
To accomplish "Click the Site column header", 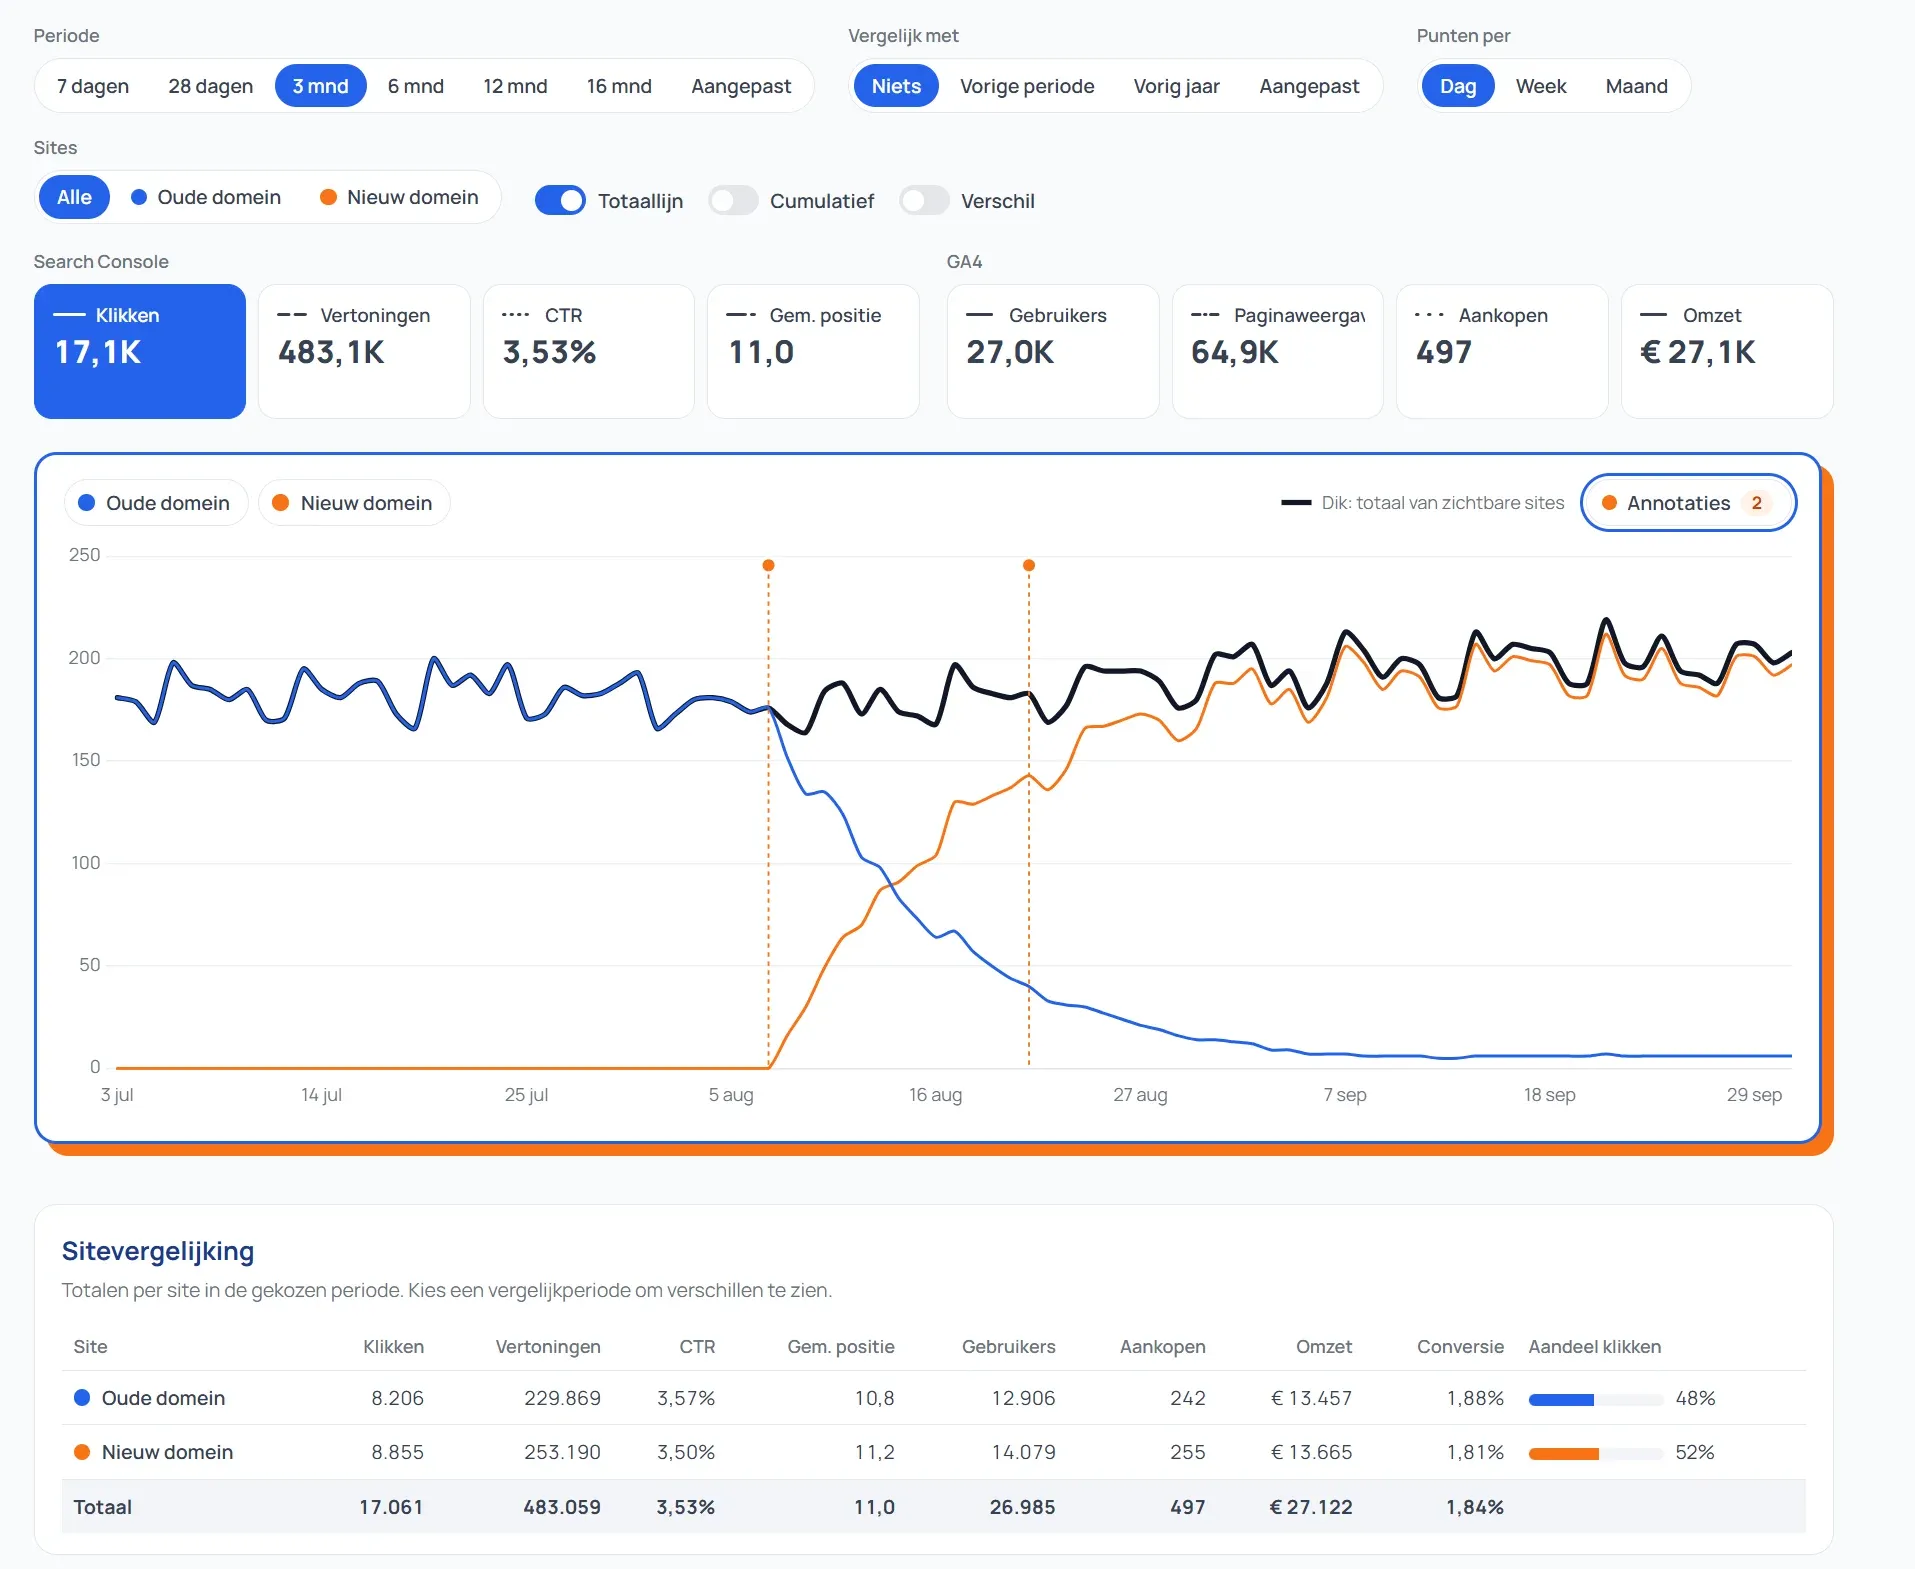I will point(90,1347).
